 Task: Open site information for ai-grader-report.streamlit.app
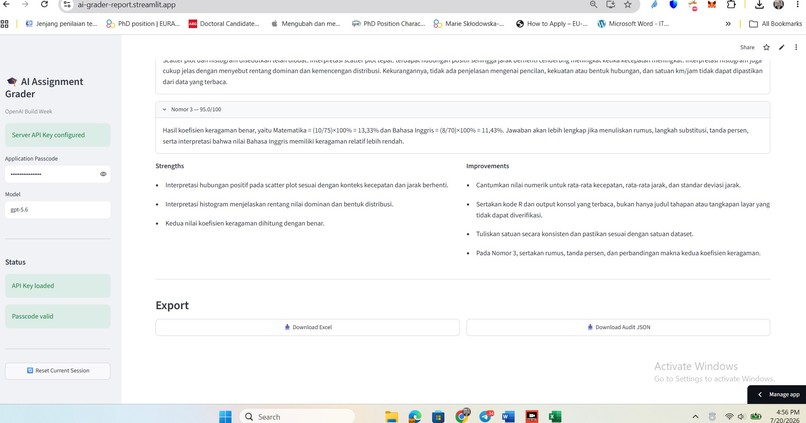(x=67, y=5)
